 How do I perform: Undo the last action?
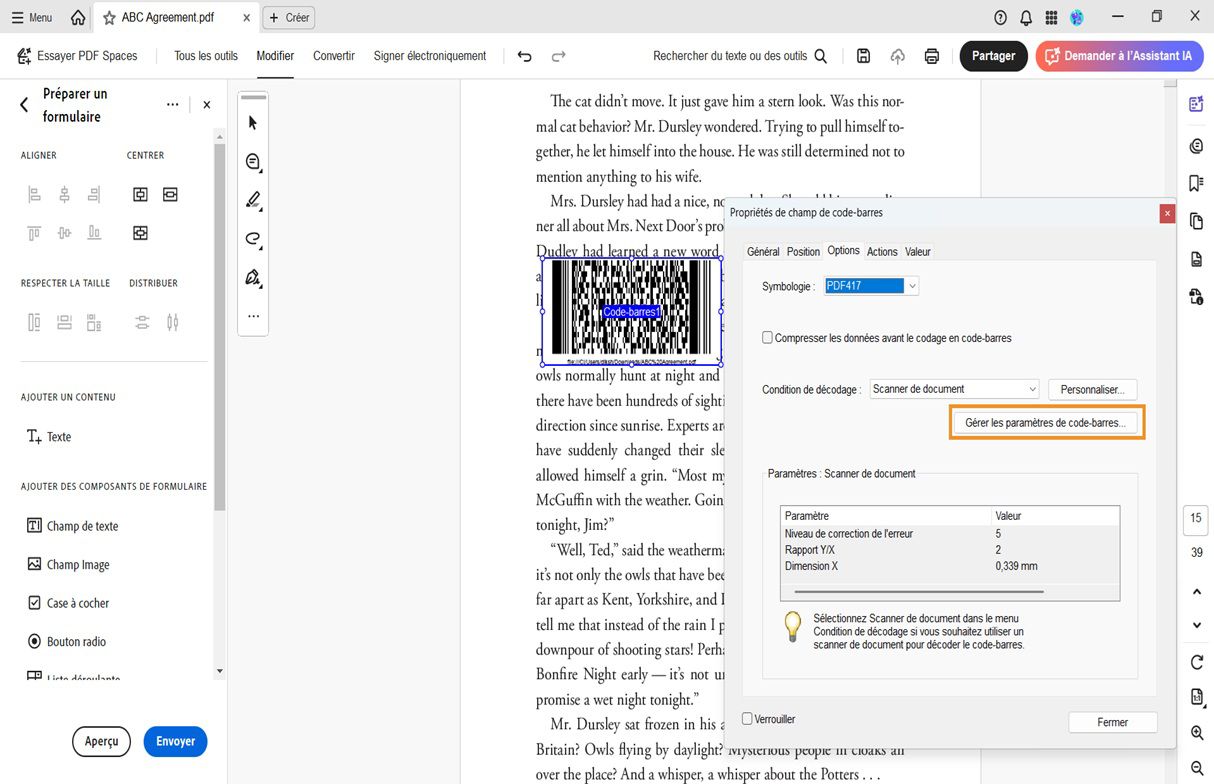pos(524,56)
